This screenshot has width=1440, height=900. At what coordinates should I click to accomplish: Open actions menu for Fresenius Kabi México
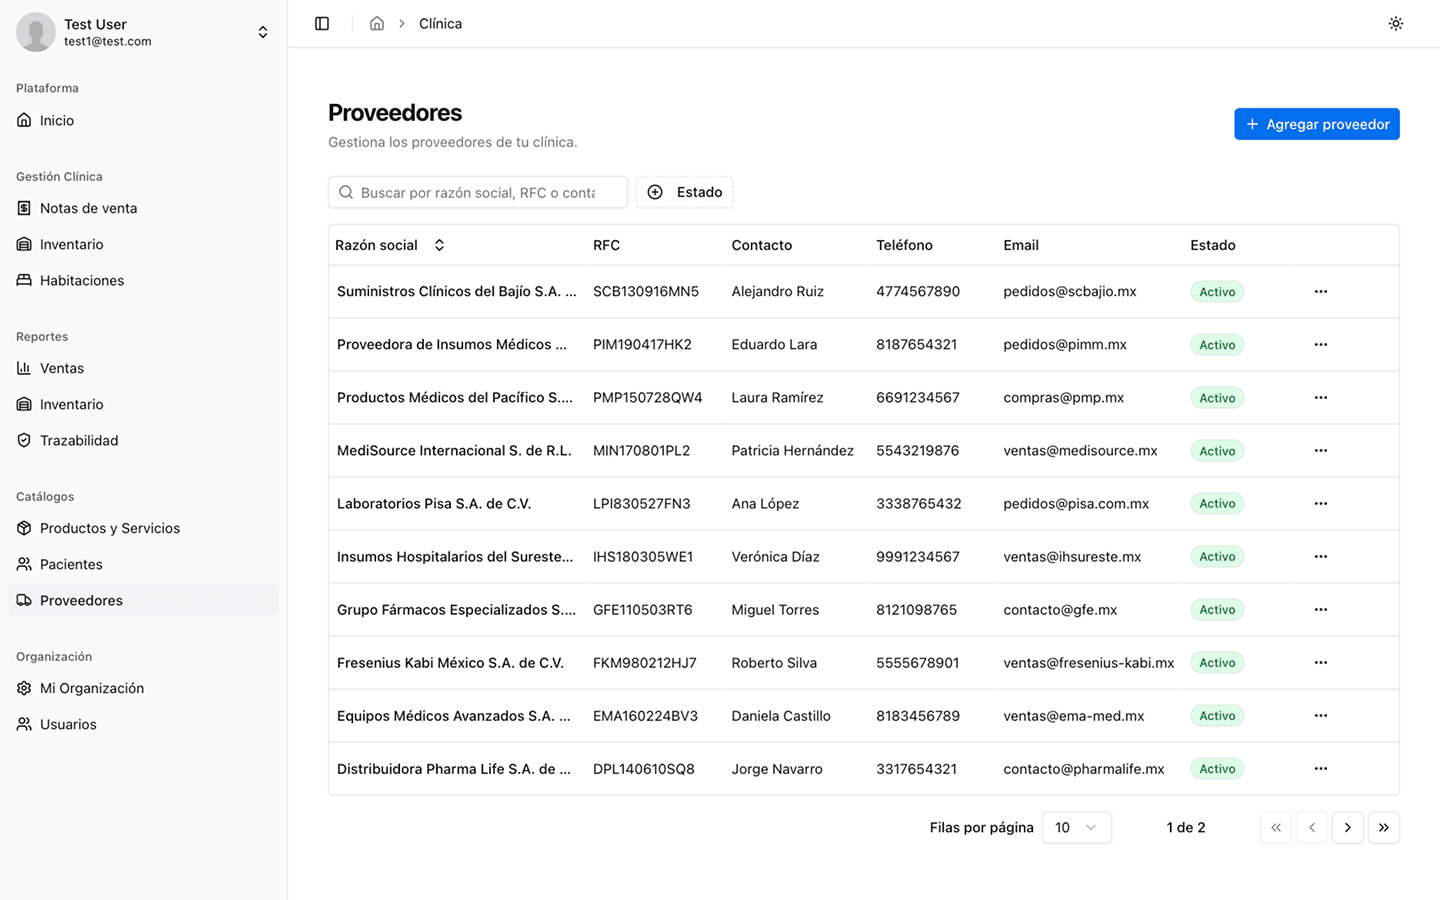(1320, 662)
